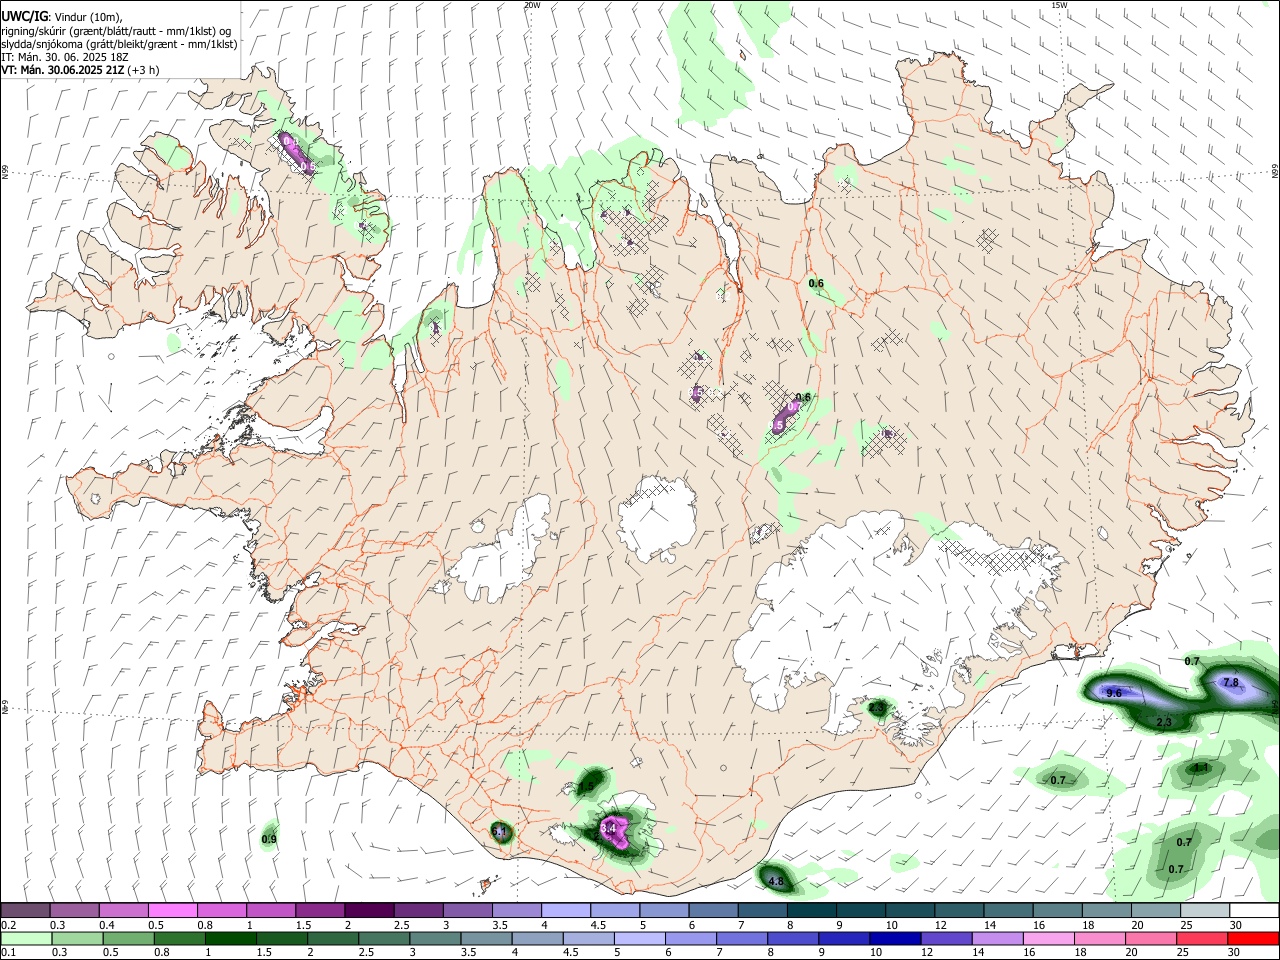This screenshot has height=960, width=1280.
Task: Select dark teal upper-row swatch at 8
Action: [810, 910]
